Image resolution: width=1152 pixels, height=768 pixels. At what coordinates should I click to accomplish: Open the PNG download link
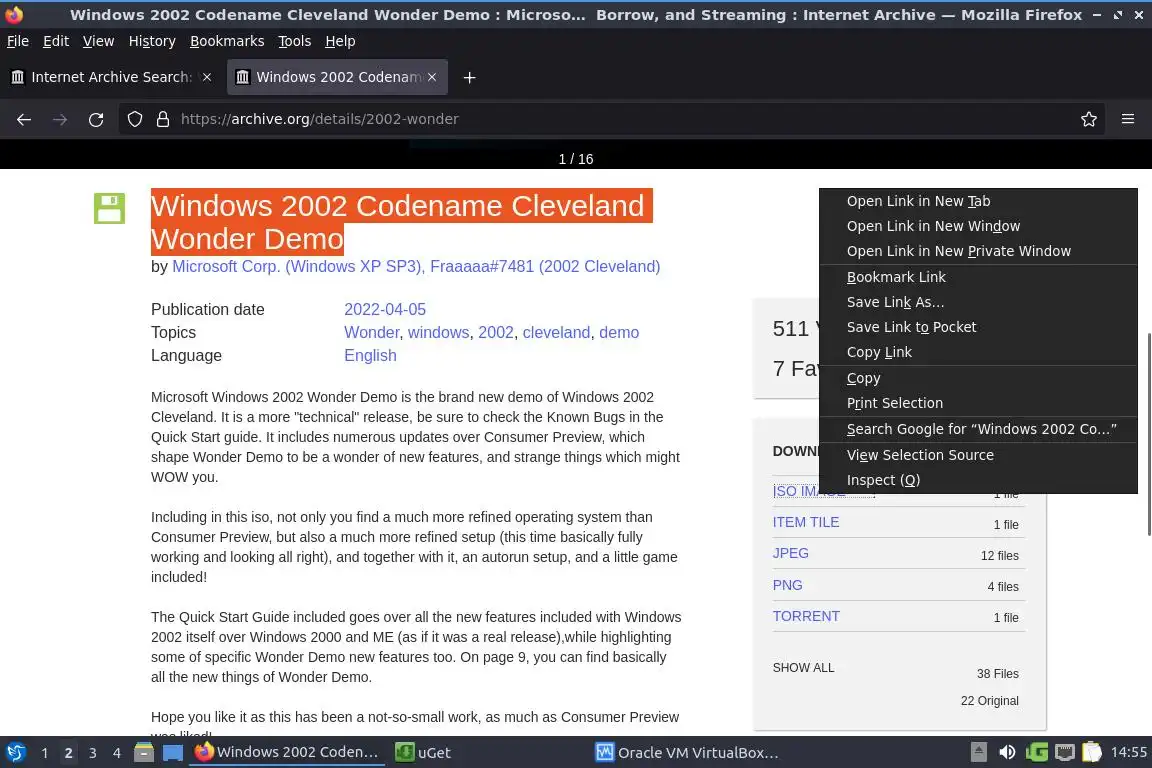pyautogui.click(x=787, y=585)
